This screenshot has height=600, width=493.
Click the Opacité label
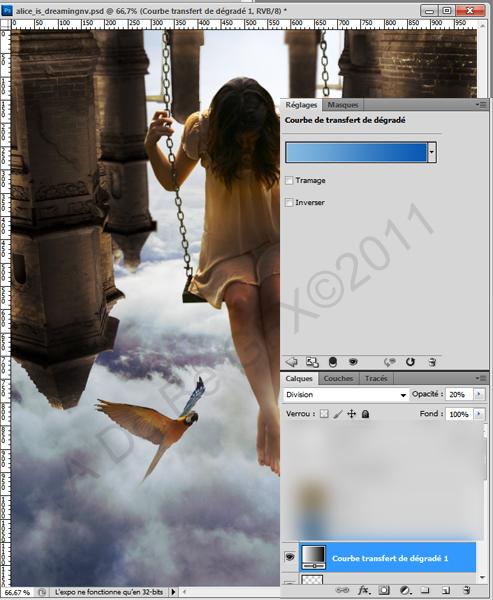(427, 394)
